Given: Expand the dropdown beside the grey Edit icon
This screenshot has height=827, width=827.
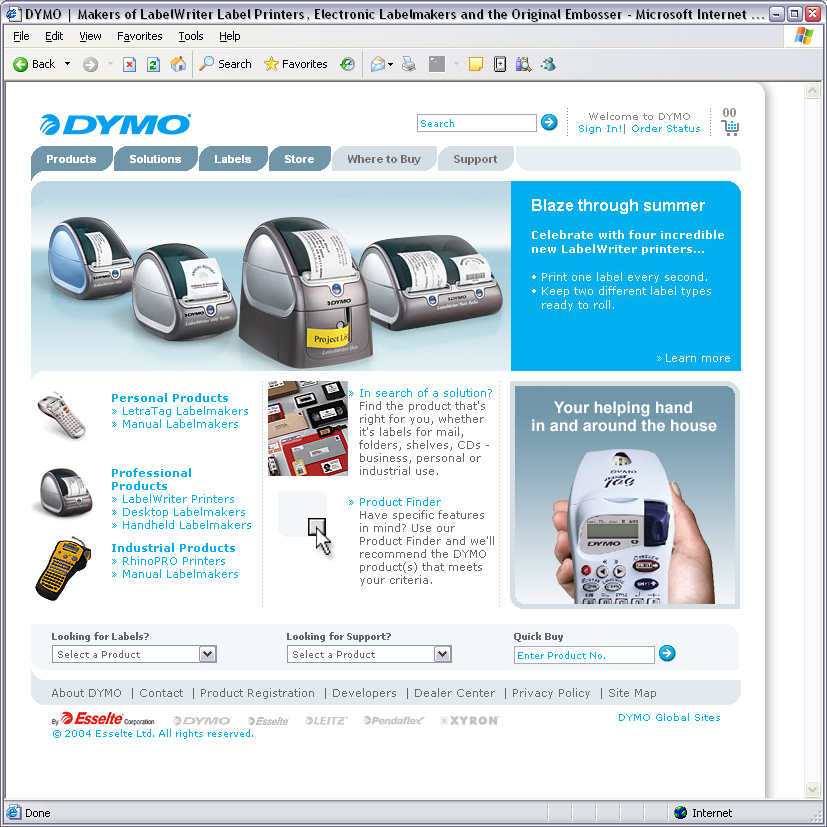Looking at the screenshot, I should click(456, 64).
